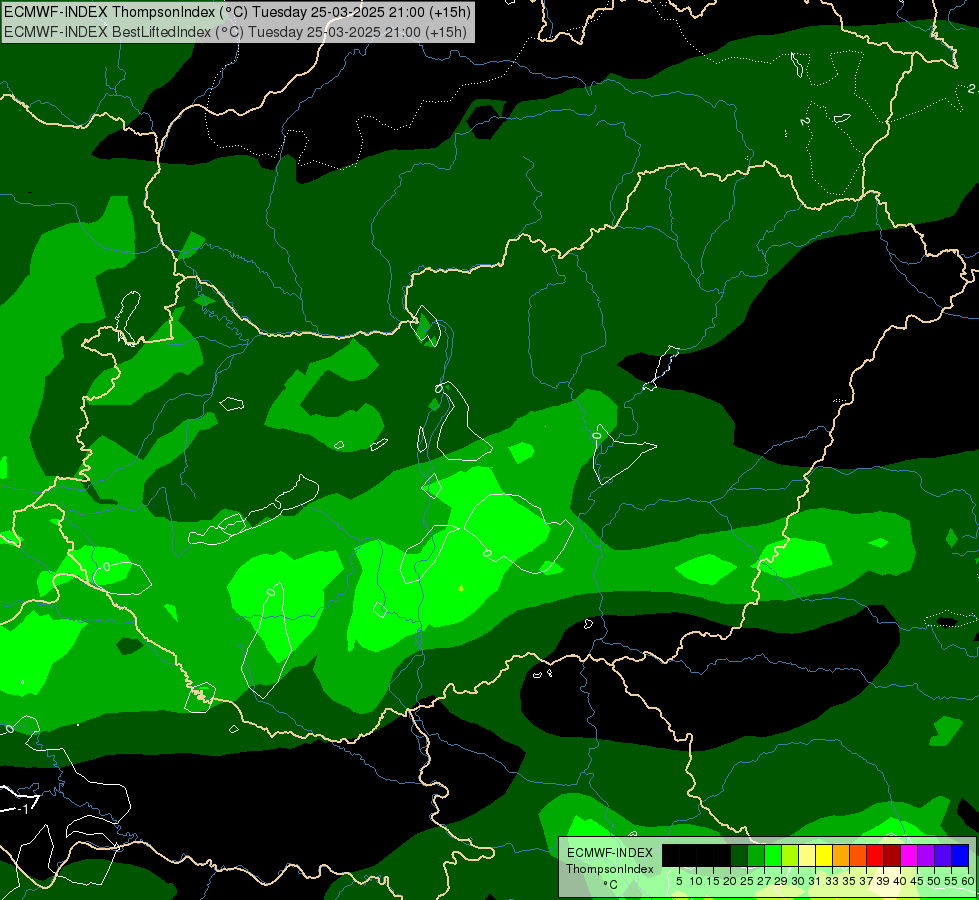Image resolution: width=979 pixels, height=900 pixels.
Task: Click the -1 contour label on the map
Action: 24,809
